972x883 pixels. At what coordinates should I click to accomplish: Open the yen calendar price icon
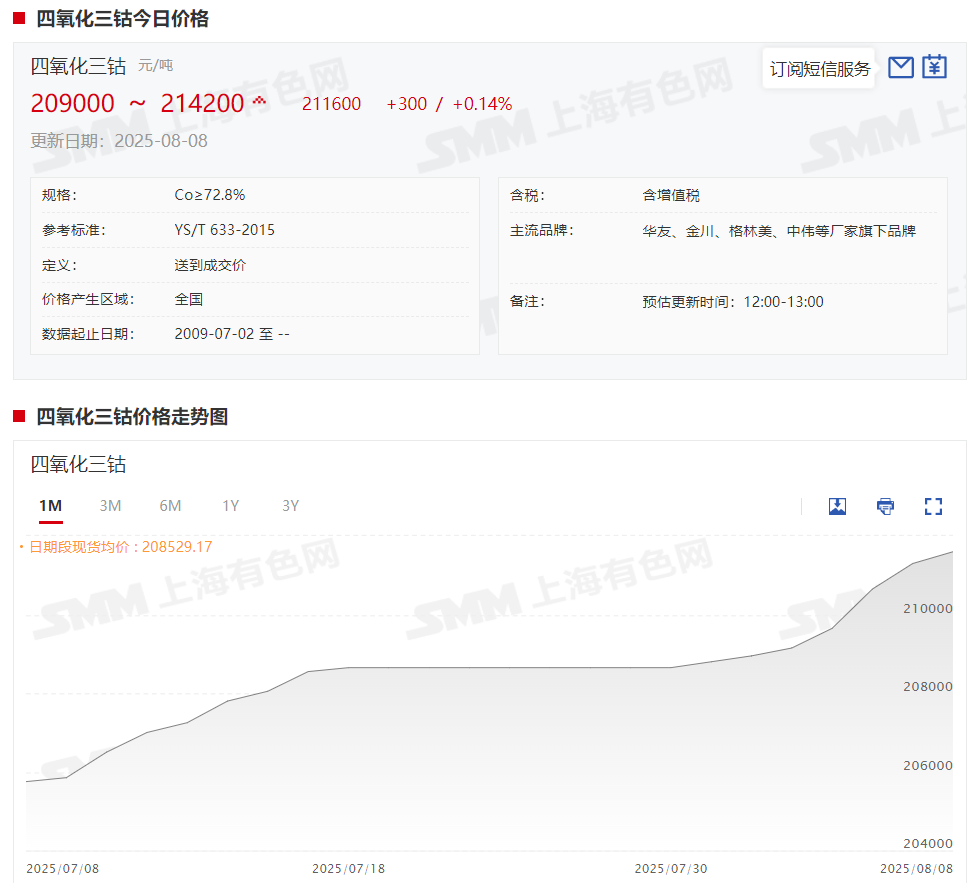[x=934, y=67]
